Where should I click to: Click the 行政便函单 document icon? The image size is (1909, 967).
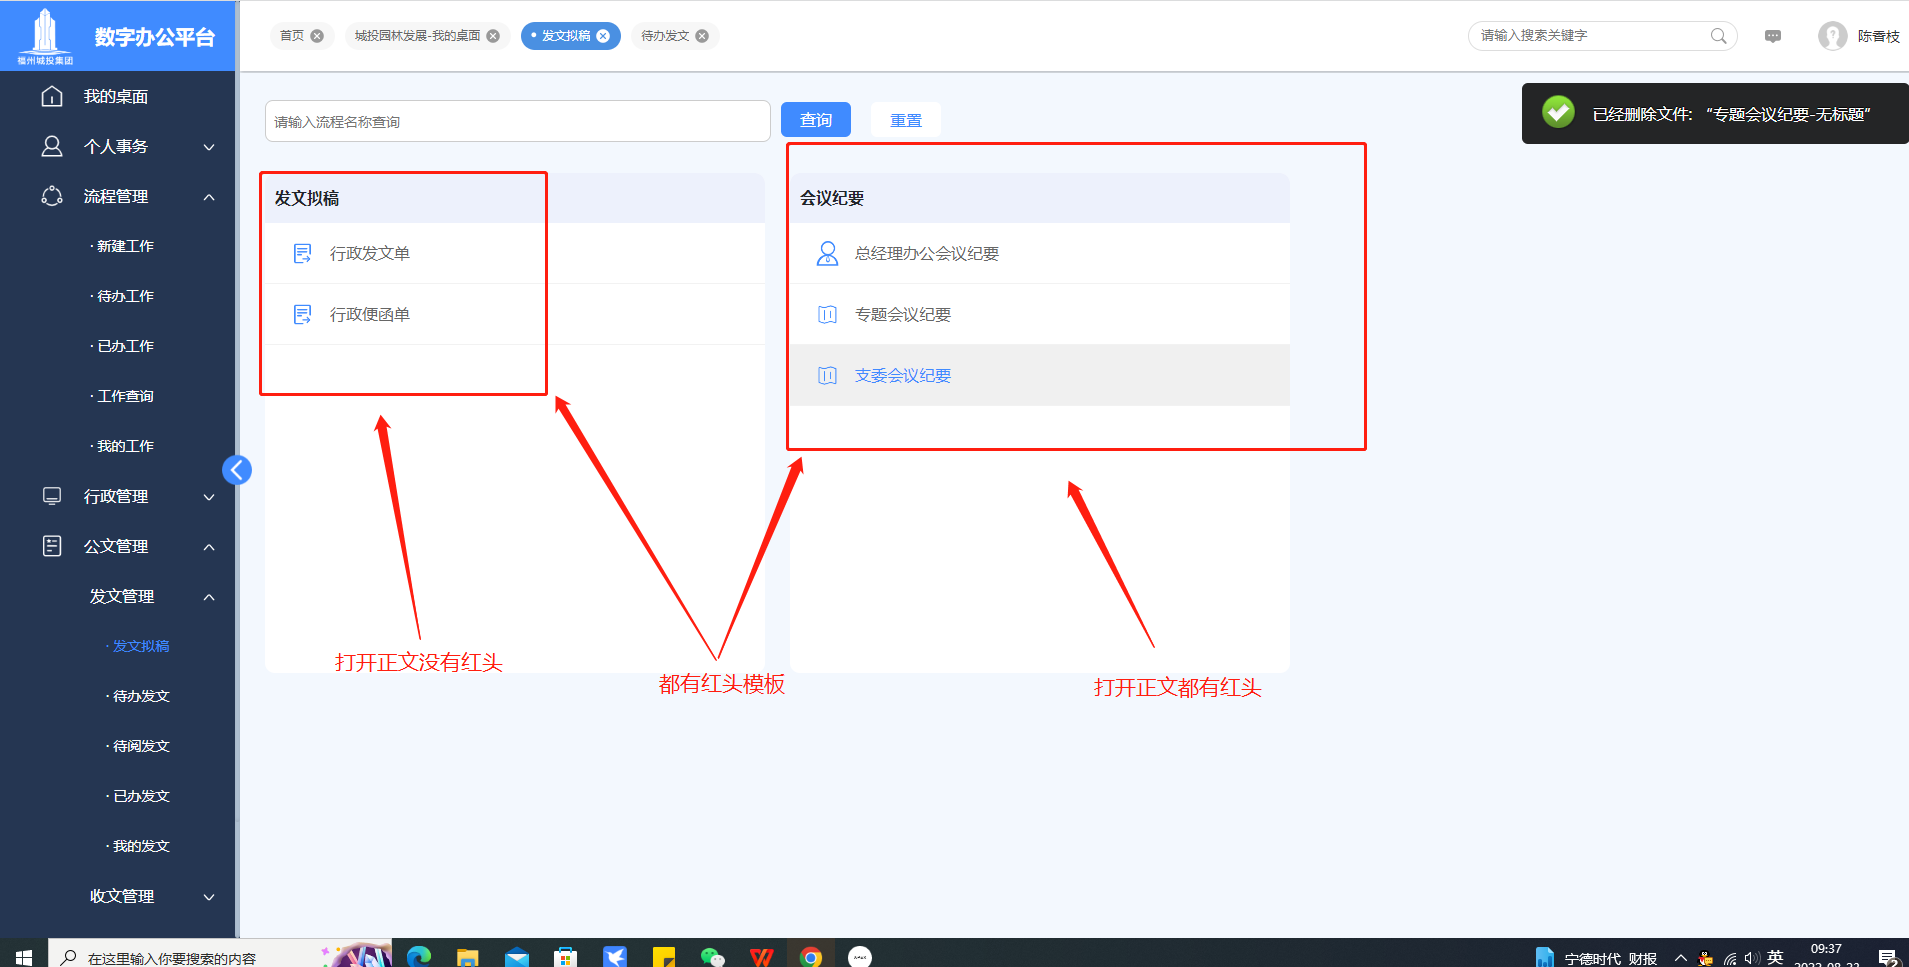tap(302, 314)
